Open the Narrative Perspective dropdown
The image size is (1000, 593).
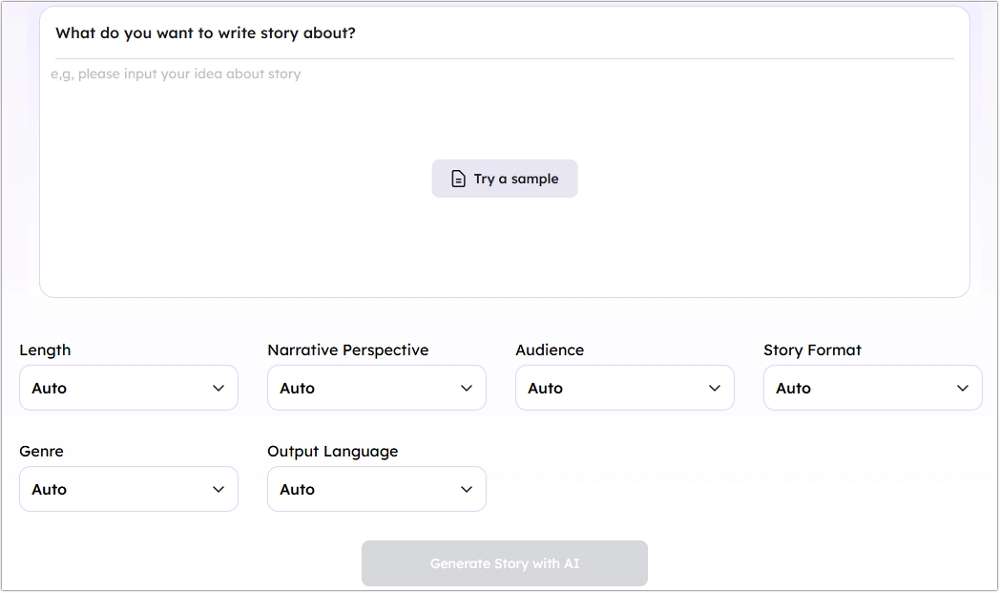376,388
